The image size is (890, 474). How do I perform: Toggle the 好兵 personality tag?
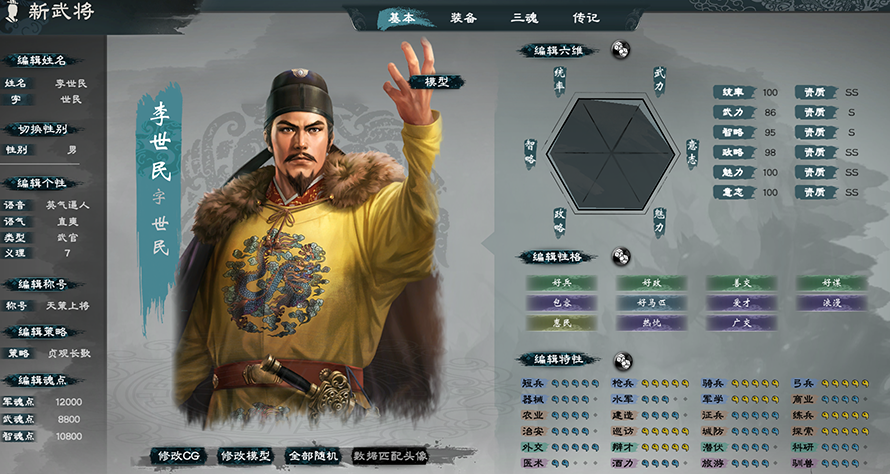[x=561, y=283]
